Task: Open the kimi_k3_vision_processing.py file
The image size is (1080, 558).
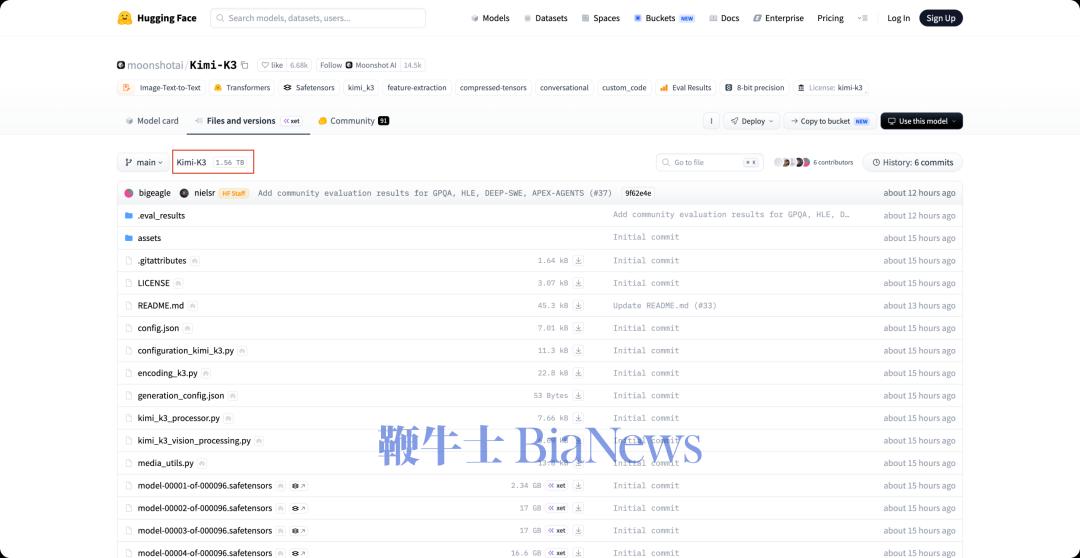Action: pos(194,440)
